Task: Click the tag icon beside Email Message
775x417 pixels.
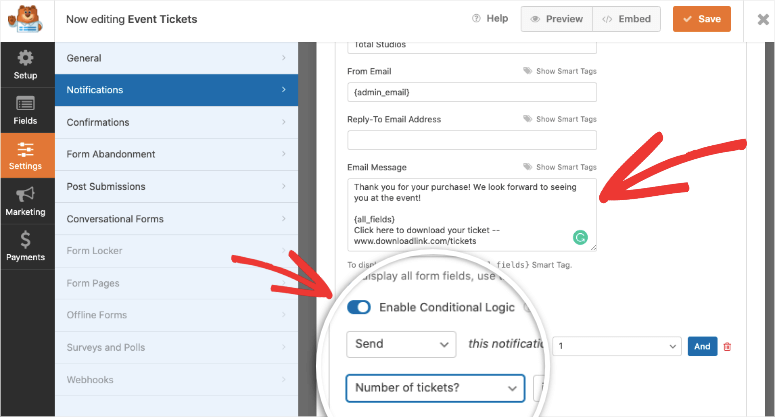Action: (527, 167)
